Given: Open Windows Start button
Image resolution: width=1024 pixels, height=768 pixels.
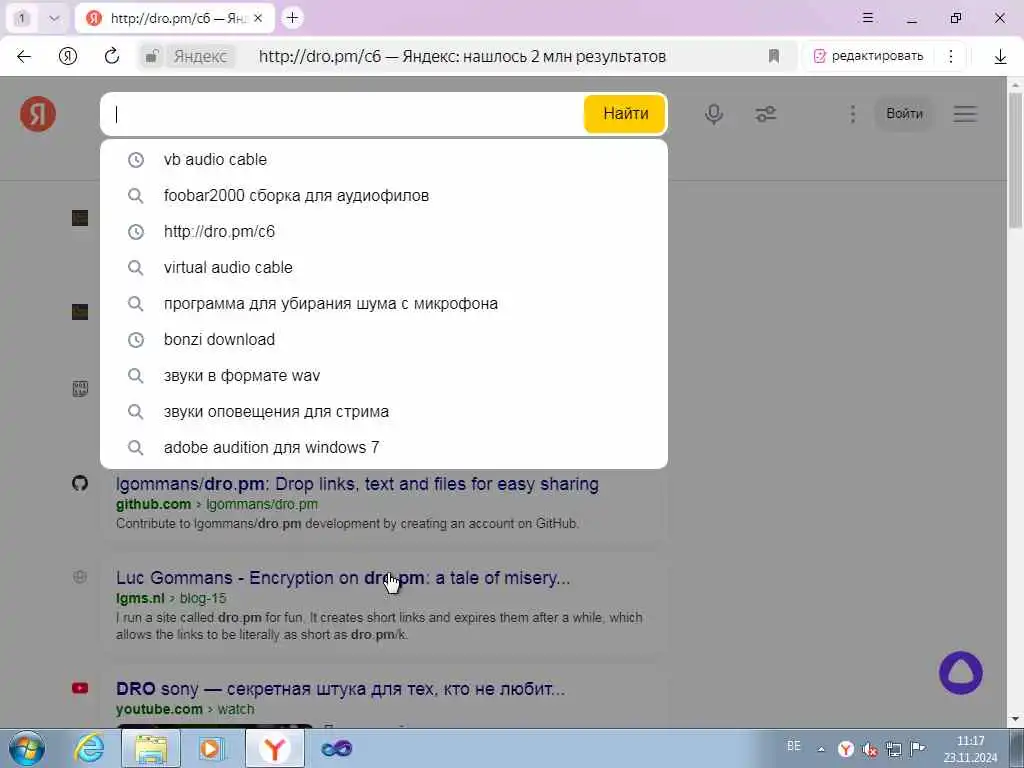Looking at the screenshot, I should click(27, 748).
